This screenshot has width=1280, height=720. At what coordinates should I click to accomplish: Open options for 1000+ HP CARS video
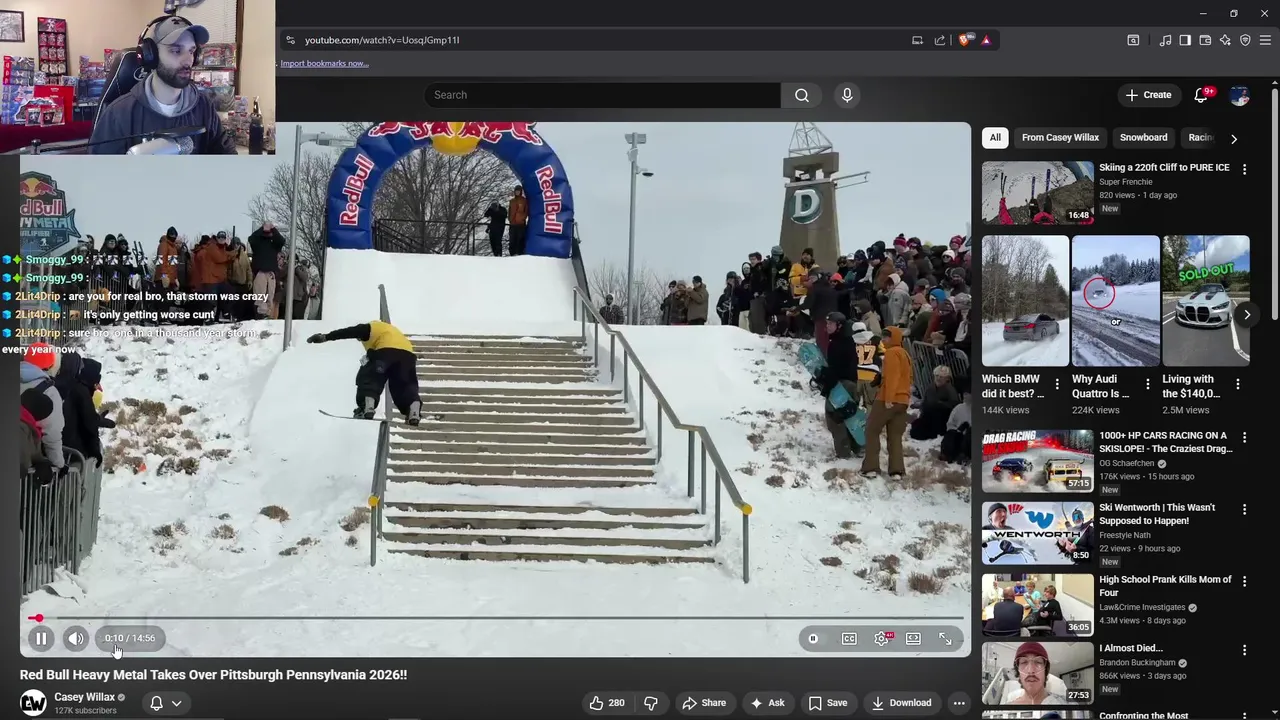tap(1244, 437)
